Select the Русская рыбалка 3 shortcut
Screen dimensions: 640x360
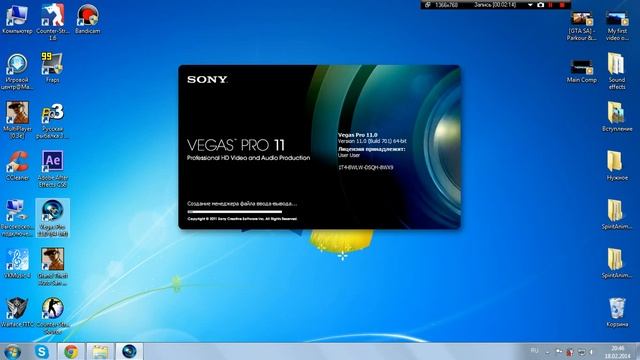[x=53, y=121]
